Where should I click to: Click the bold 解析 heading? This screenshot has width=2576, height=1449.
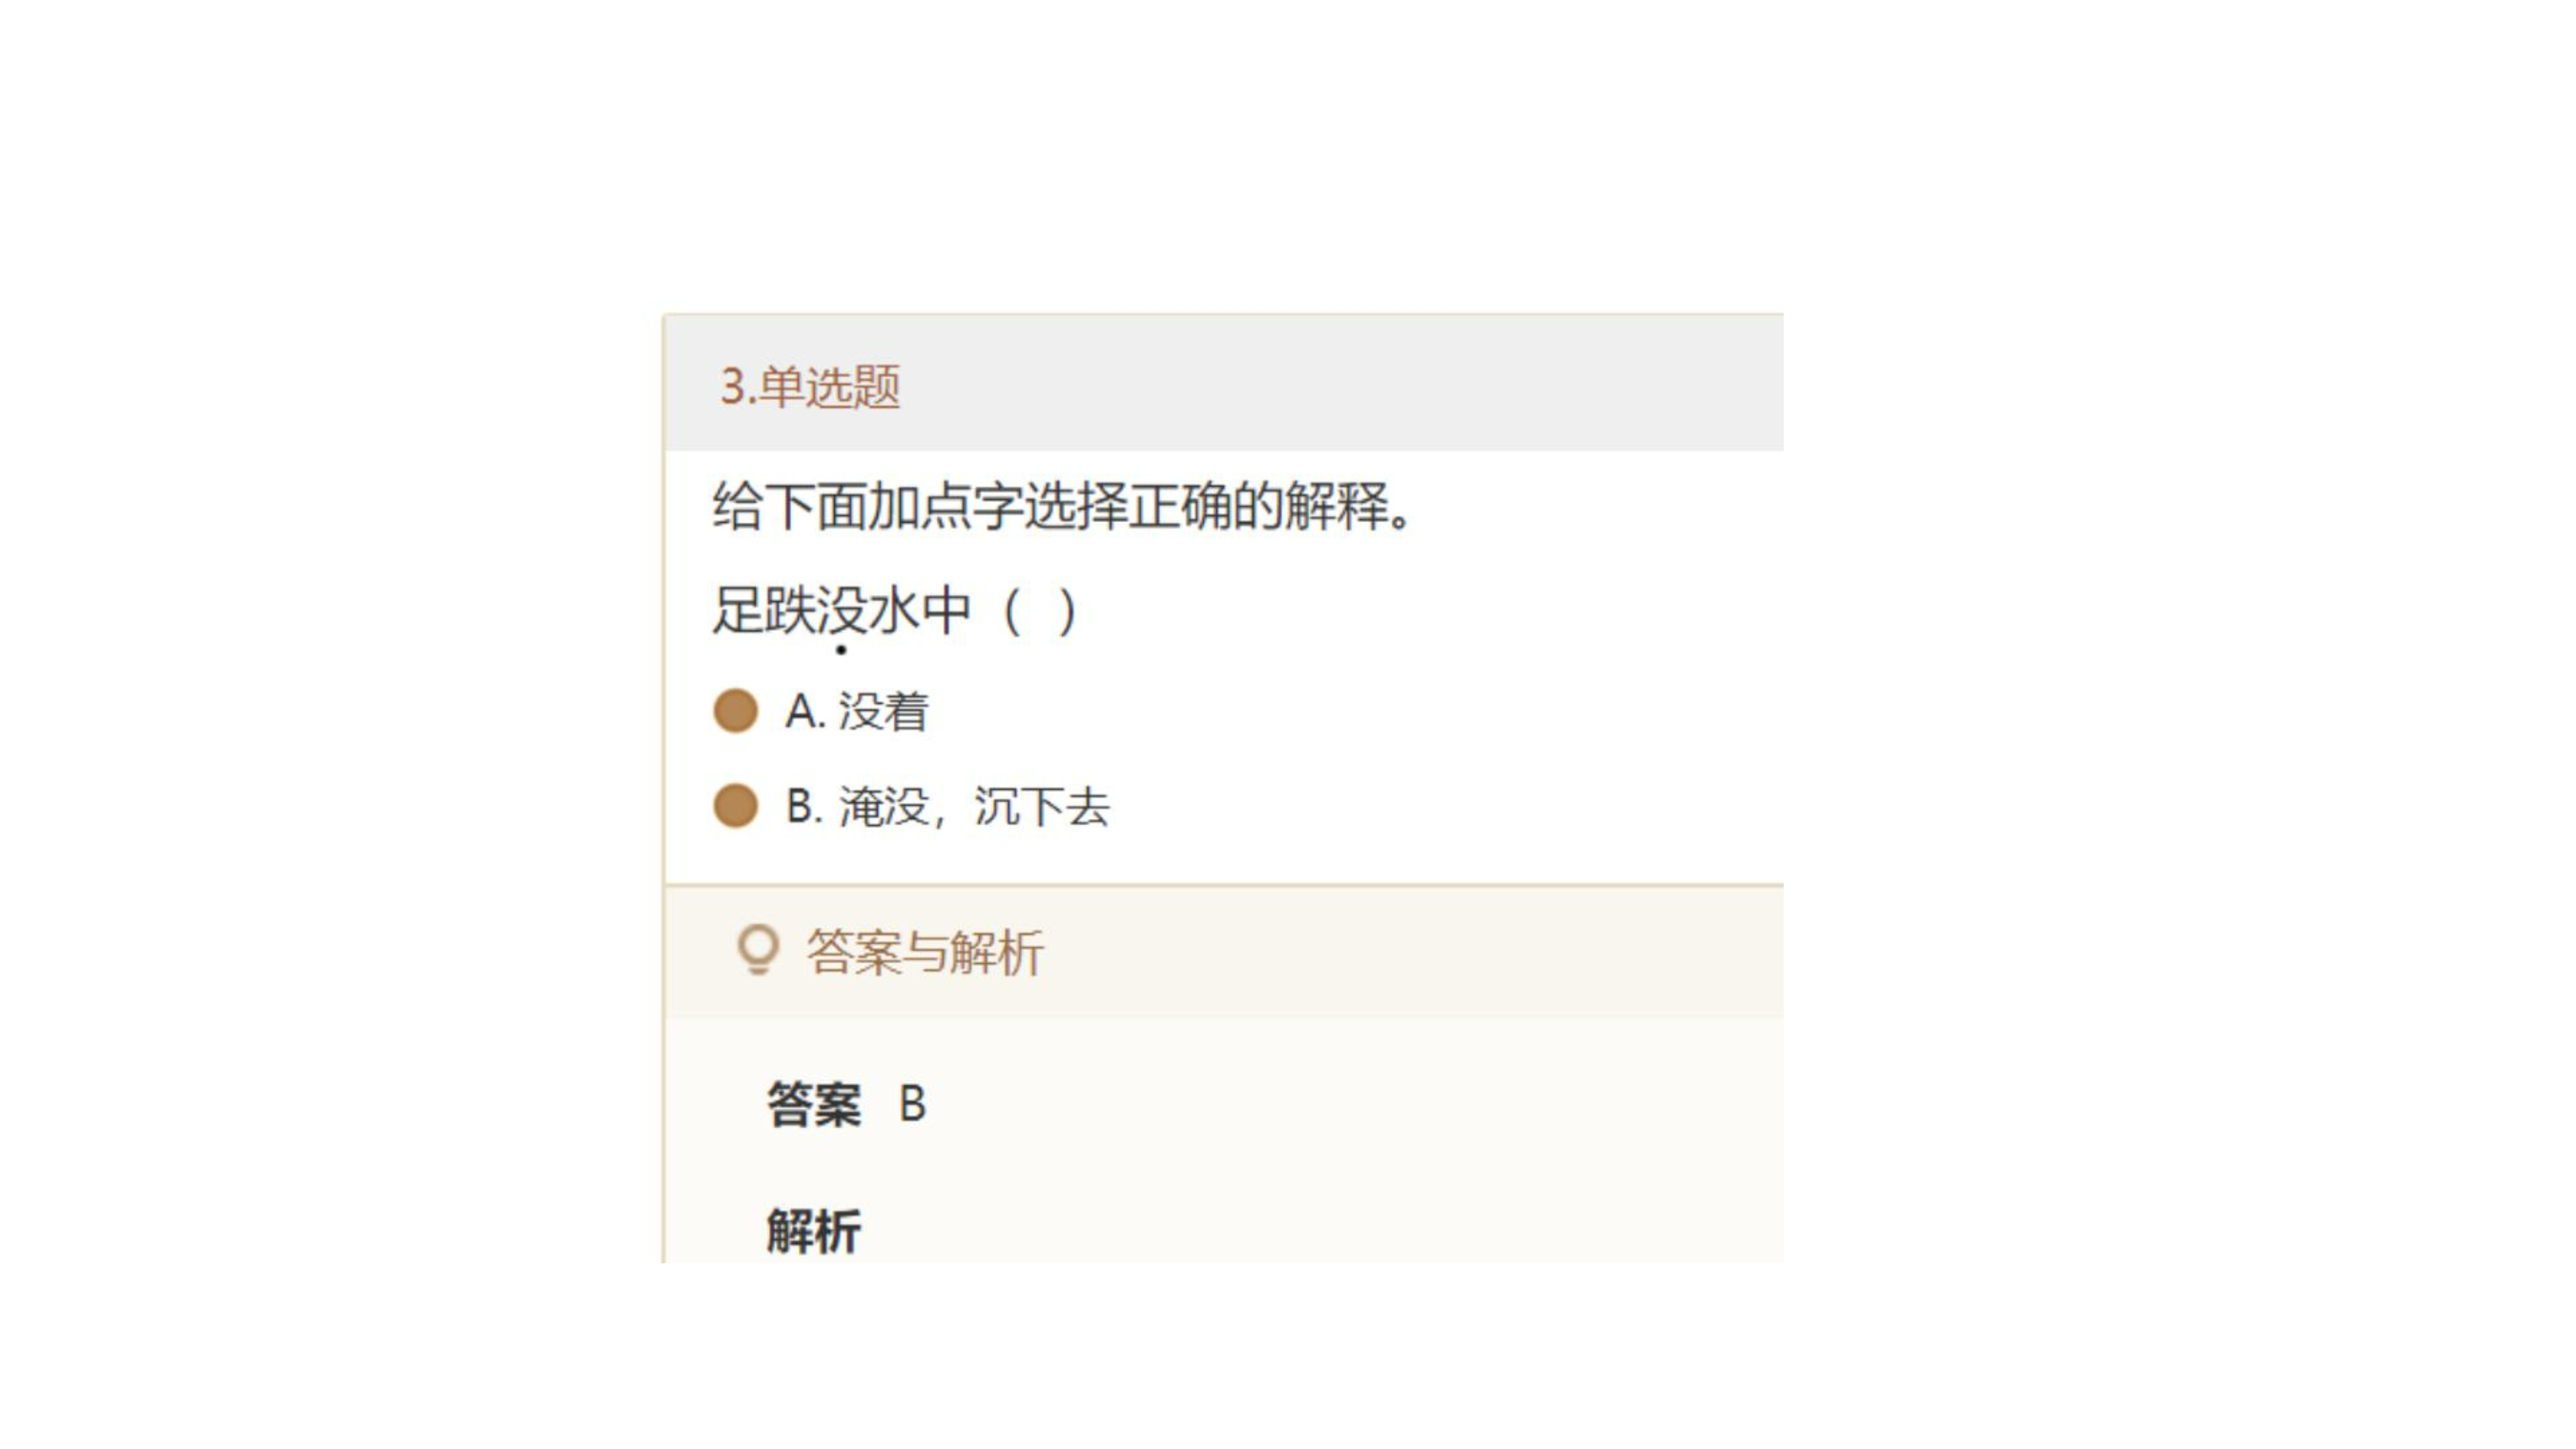click(x=814, y=1231)
